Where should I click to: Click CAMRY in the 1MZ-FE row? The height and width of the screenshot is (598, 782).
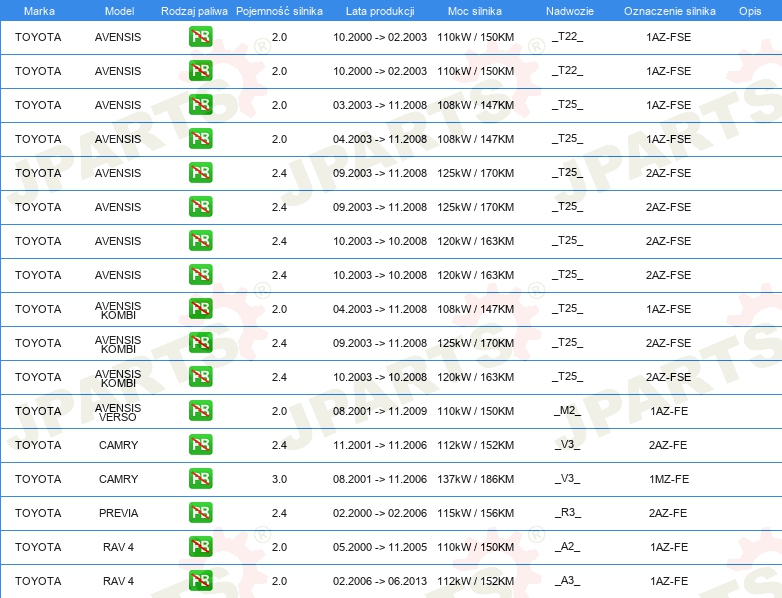point(118,479)
